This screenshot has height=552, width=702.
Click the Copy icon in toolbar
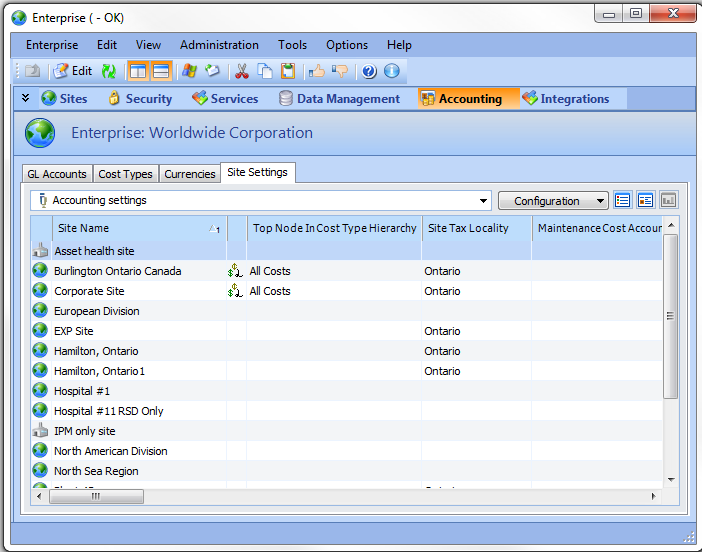265,71
